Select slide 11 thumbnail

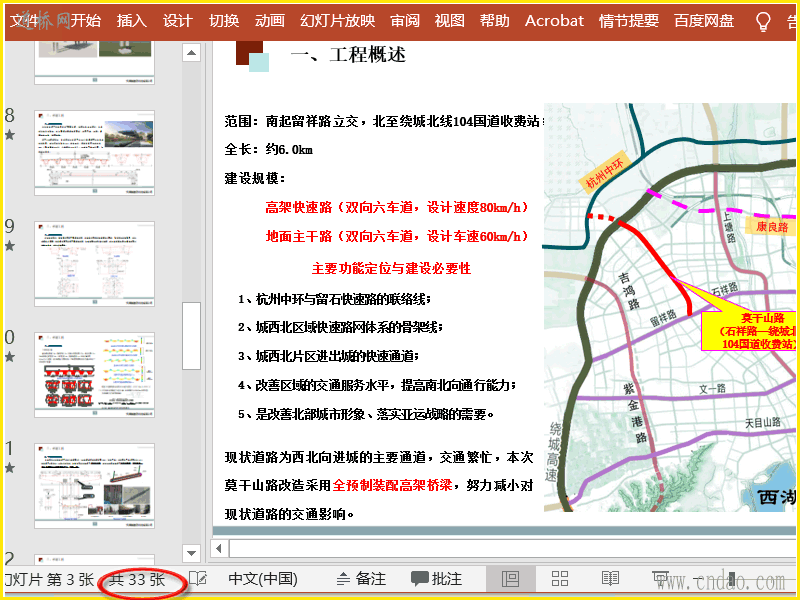pos(94,486)
